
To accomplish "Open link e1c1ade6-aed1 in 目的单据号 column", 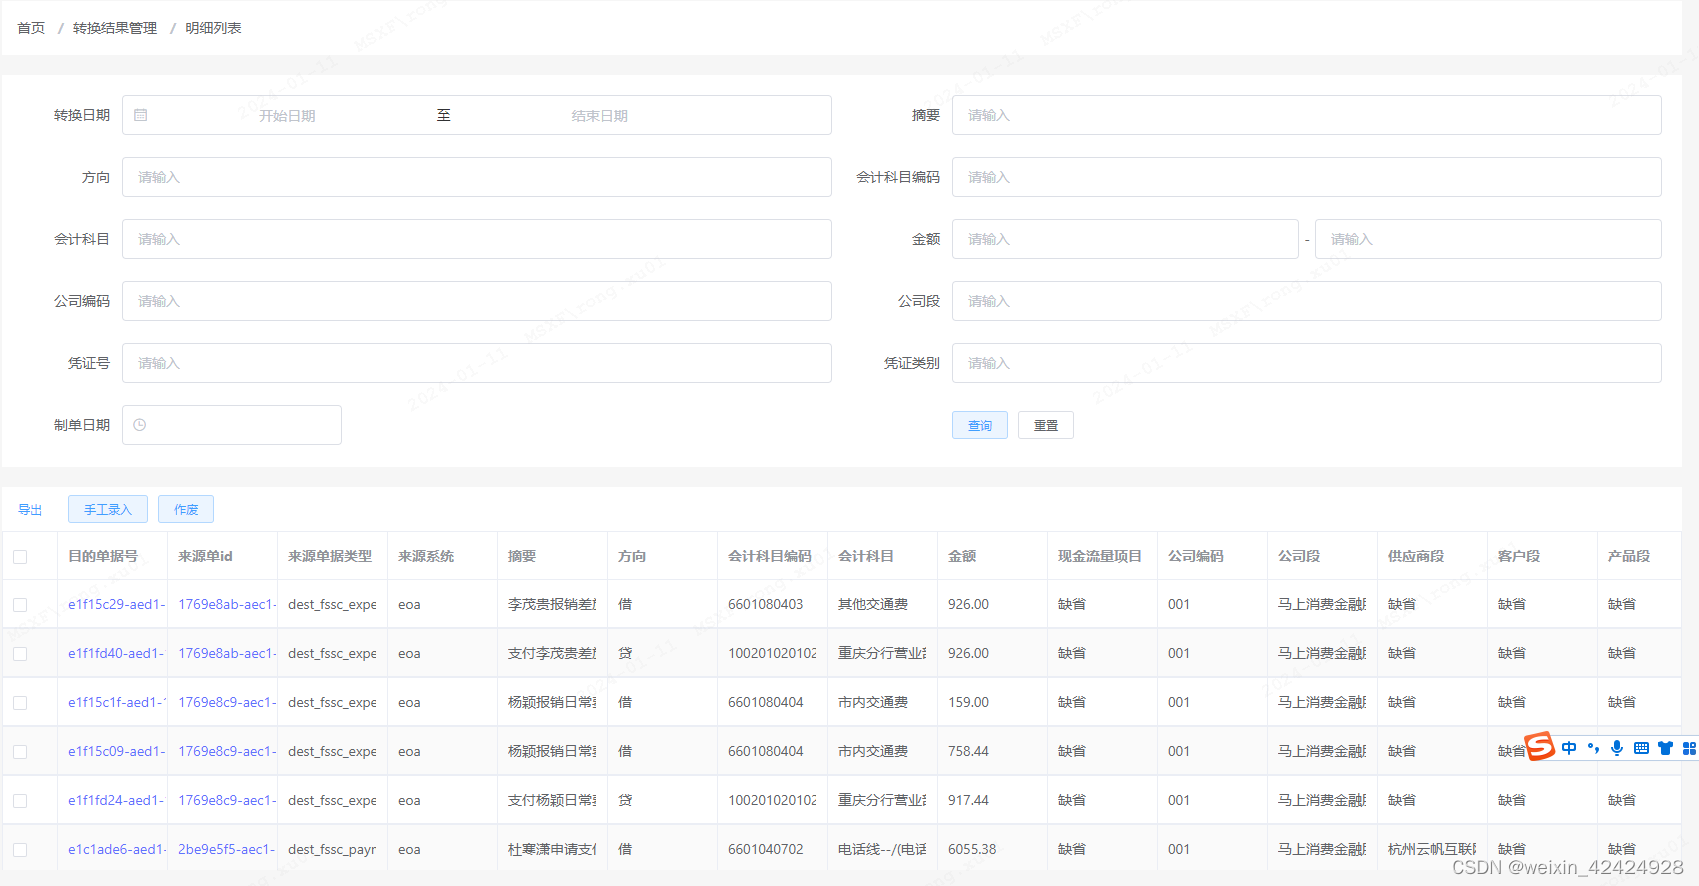I will click(x=116, y=849).
